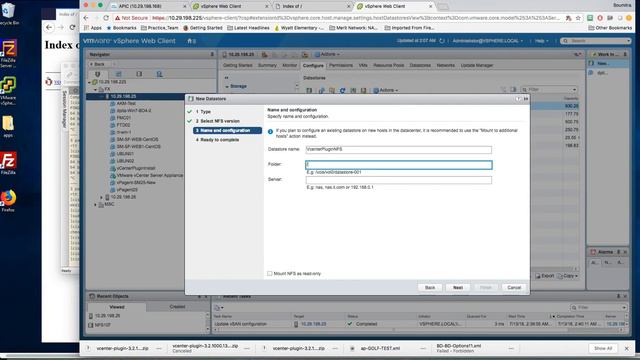Select the SM-SF-WEB-CentOS virtual machine
Image resolution: width=640 pixels, height=360 pixels.
point(138,139)
